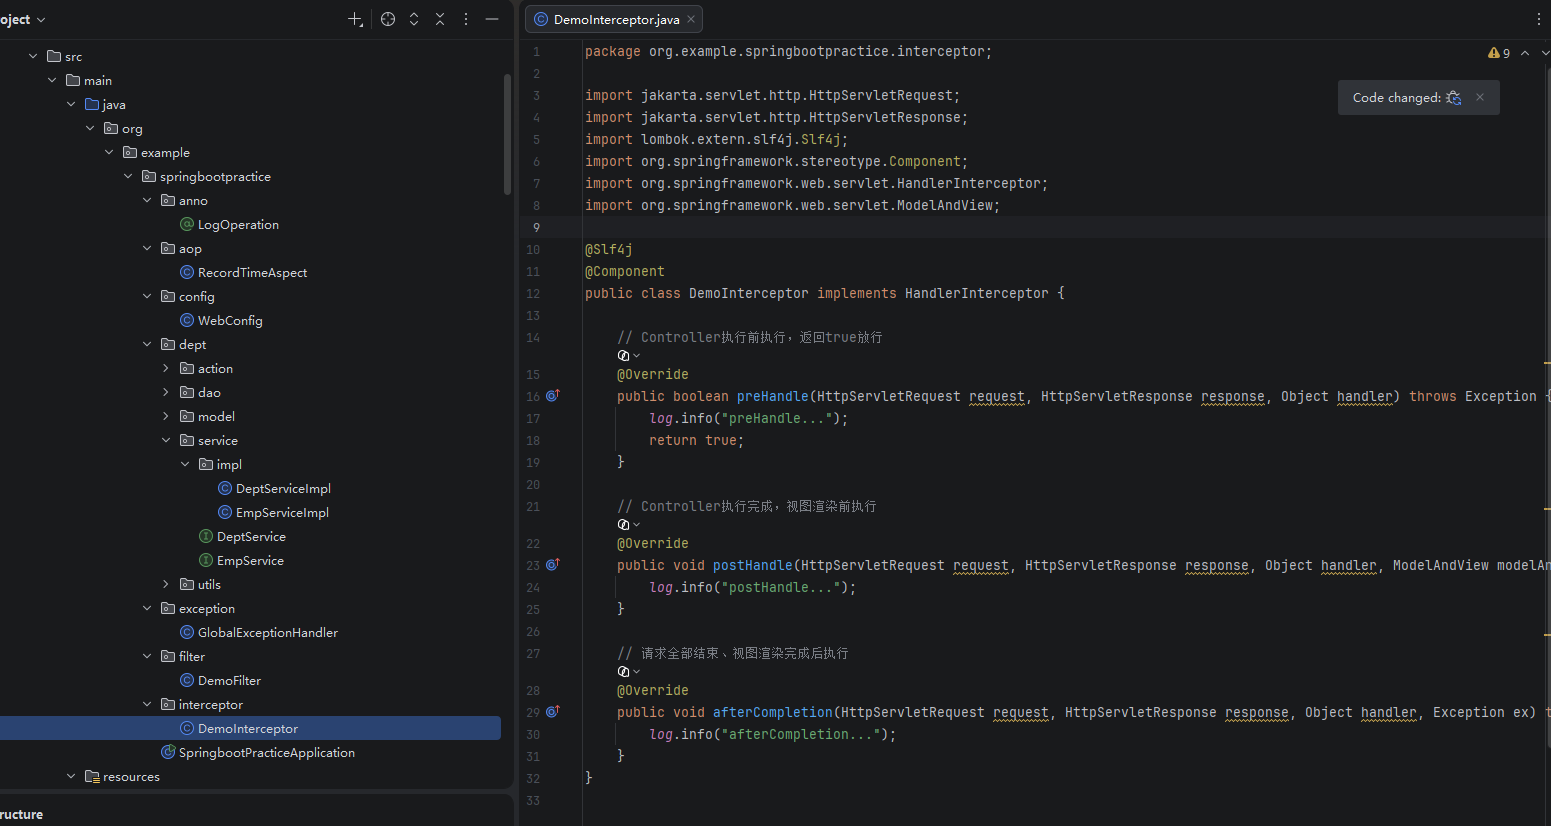Expand the action package folder

[x=166, y=369]
